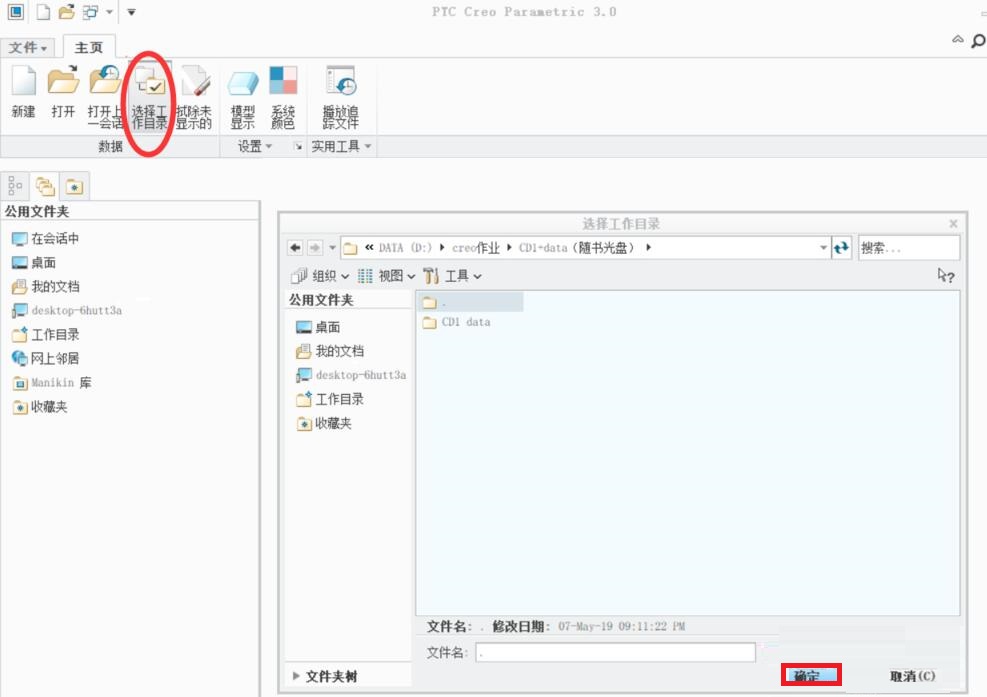987x697 pixels.
Task: Click the 文件名 input field
Action: coord(615,653)
